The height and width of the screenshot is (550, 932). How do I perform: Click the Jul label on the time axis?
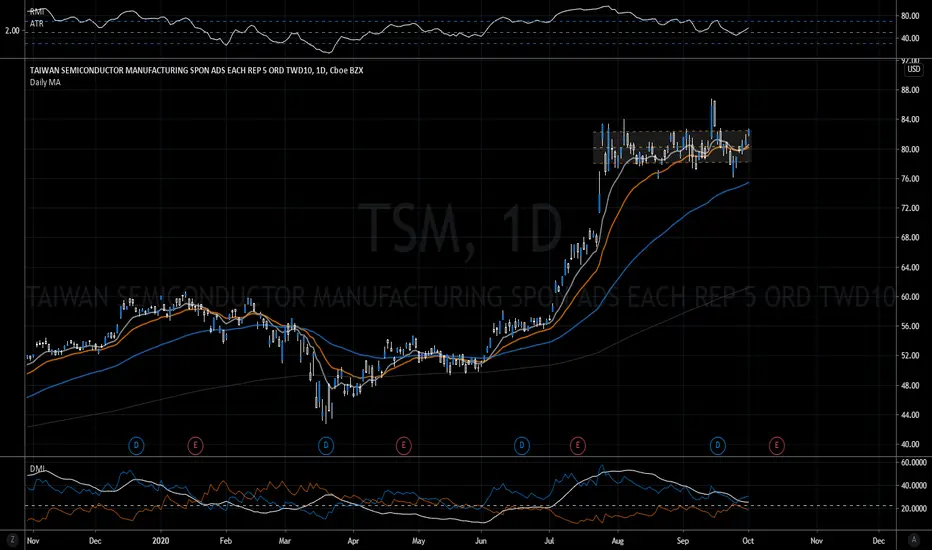point(549,541)
